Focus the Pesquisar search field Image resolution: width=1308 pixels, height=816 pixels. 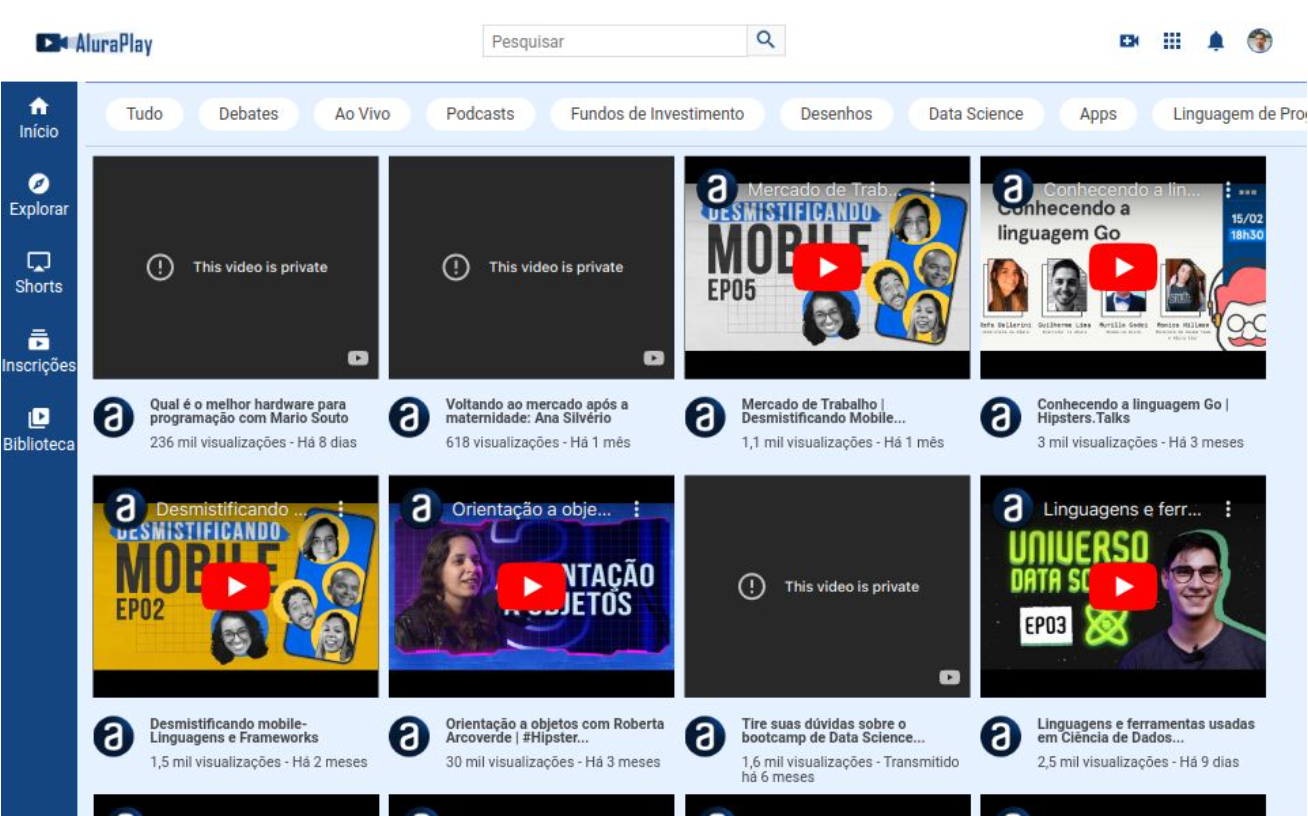615,41
